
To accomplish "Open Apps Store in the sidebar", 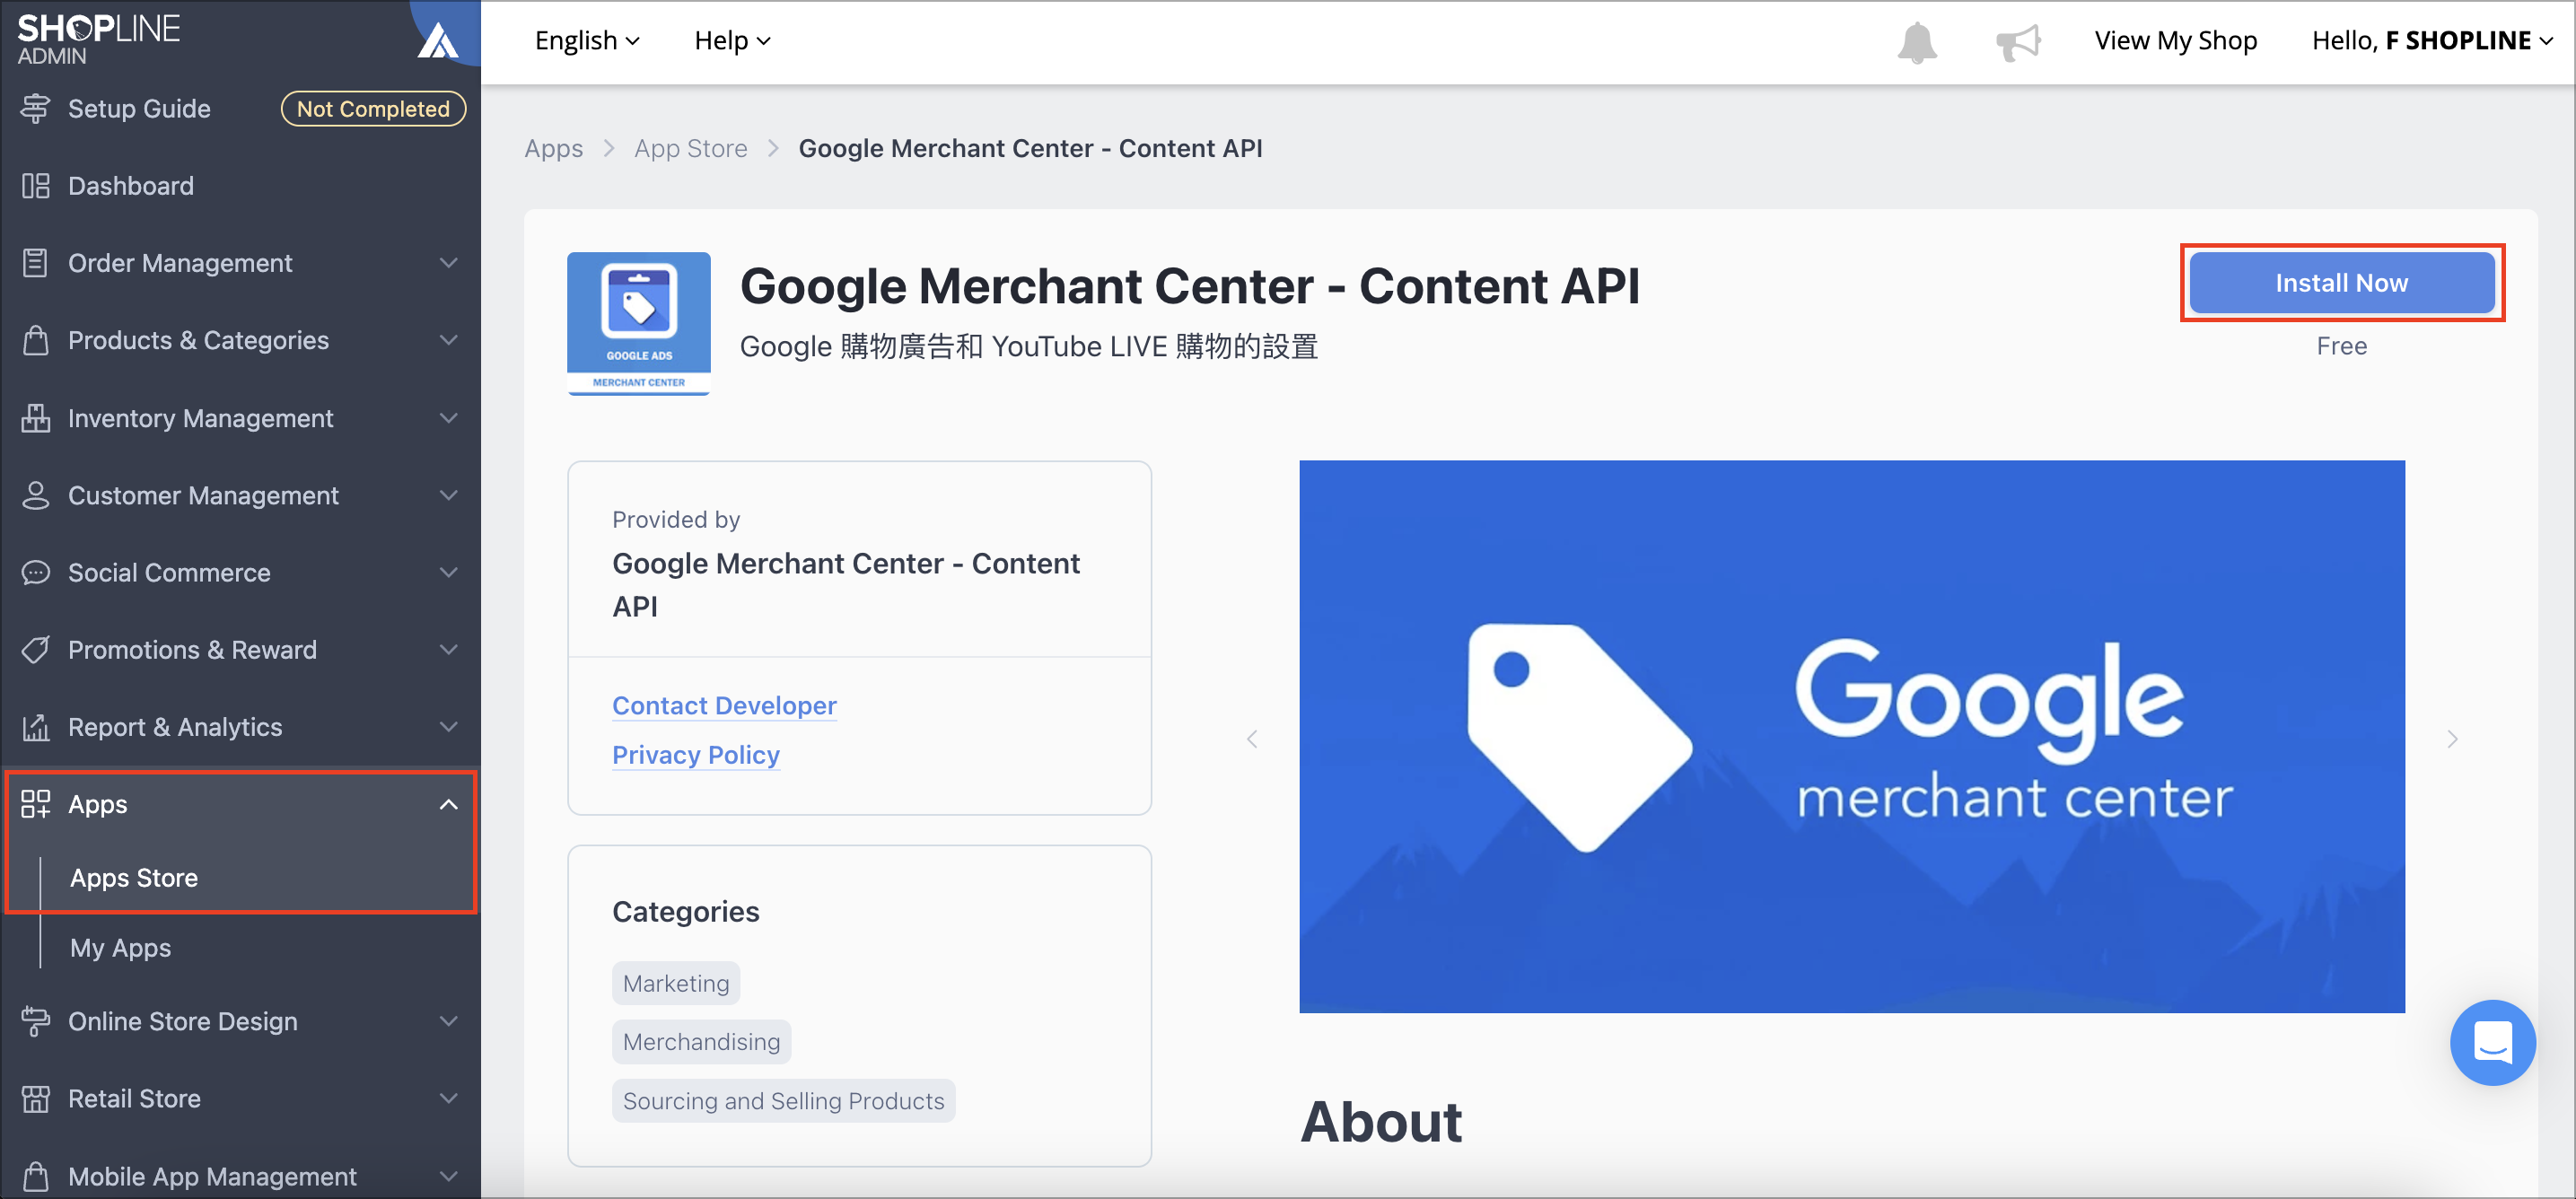I will coord(134,878).
